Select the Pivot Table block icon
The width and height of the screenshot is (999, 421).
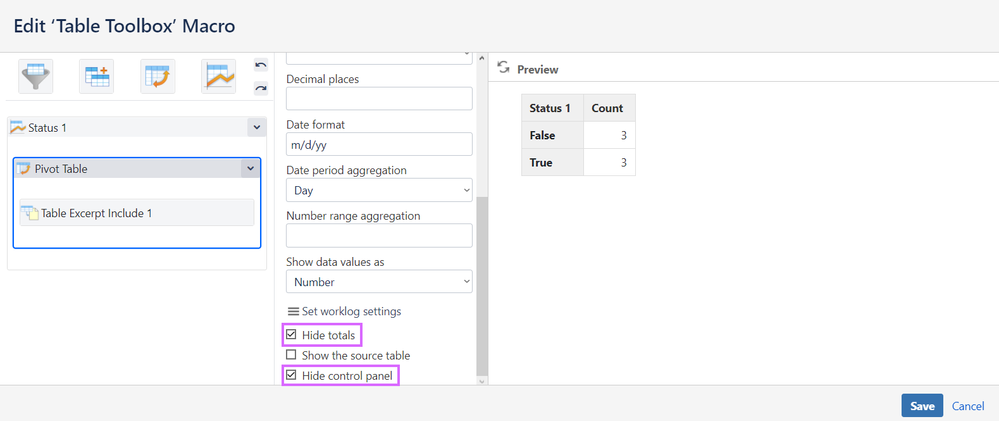[24, 169]
